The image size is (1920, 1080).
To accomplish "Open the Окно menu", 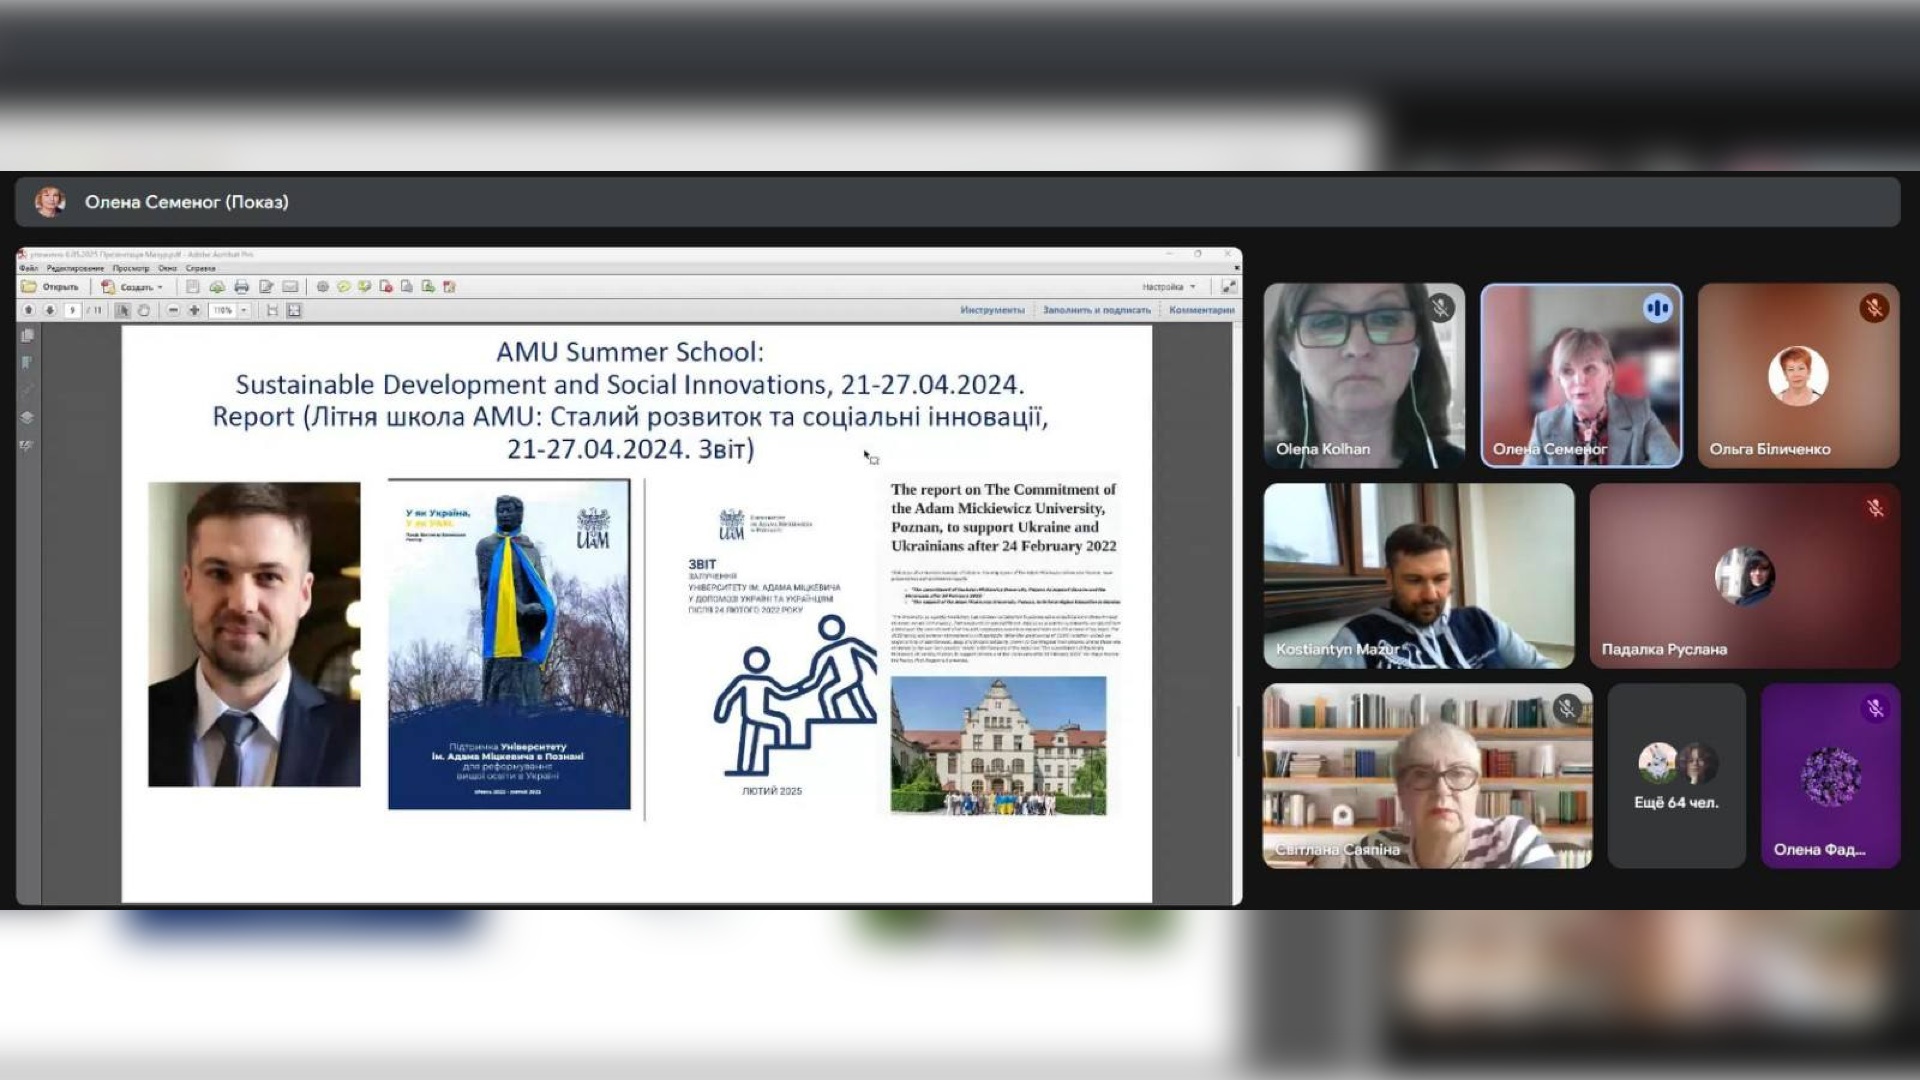I will pyautogui.click(x=167, y=268).
